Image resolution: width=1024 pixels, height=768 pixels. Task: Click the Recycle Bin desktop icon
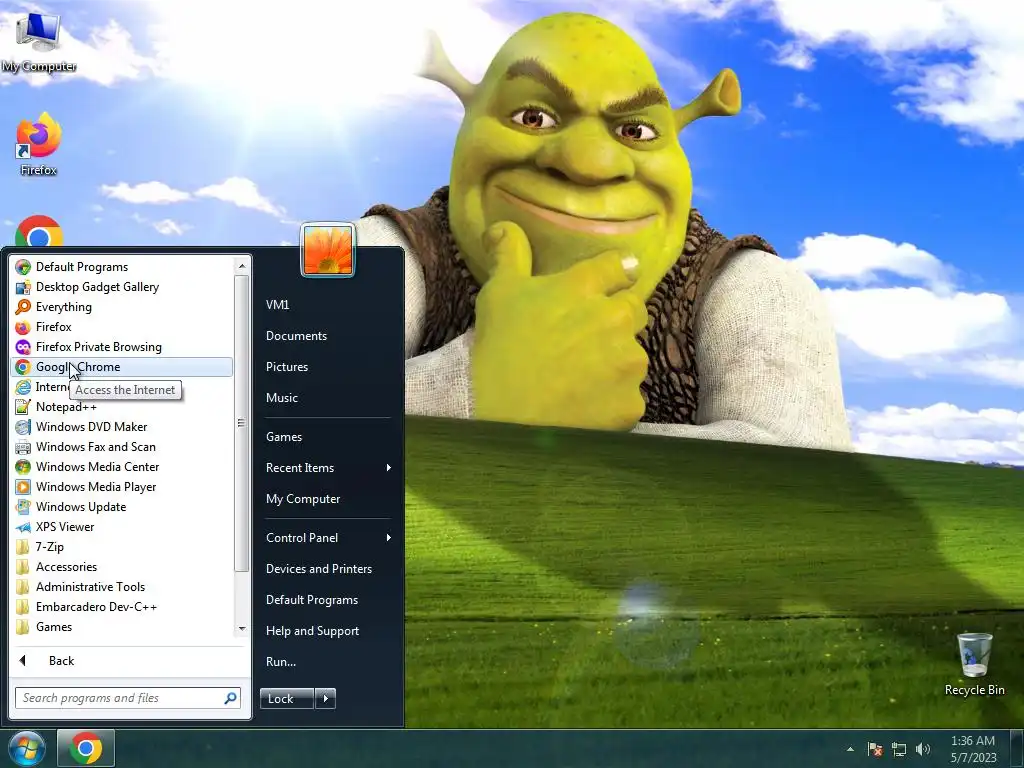[974, 655]
